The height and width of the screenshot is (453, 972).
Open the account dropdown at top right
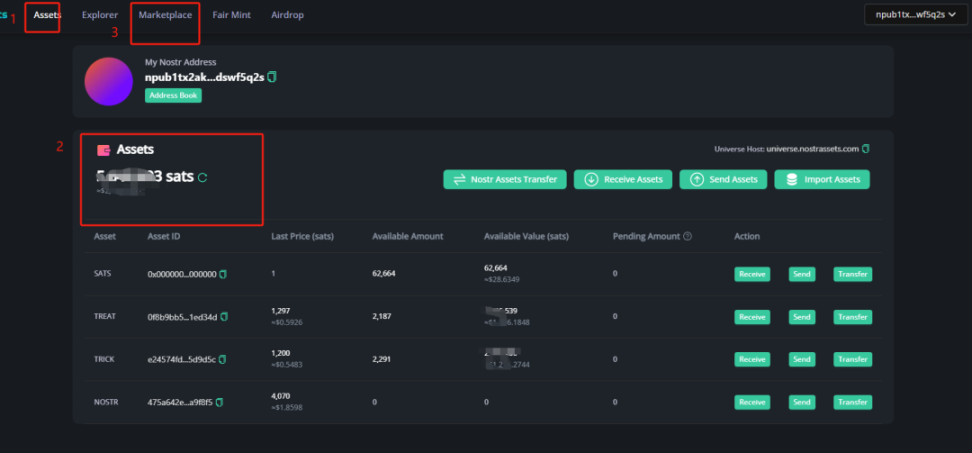click(917, 15)
